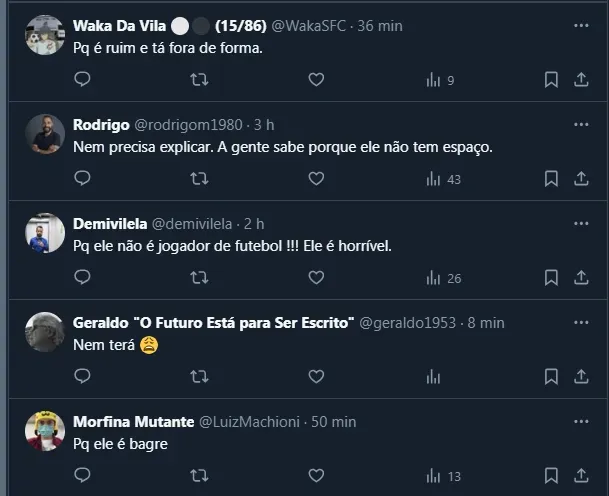Viewport: 609px width, 496px height.
Task: Share Demivilela's tweet
Action: 581,278
